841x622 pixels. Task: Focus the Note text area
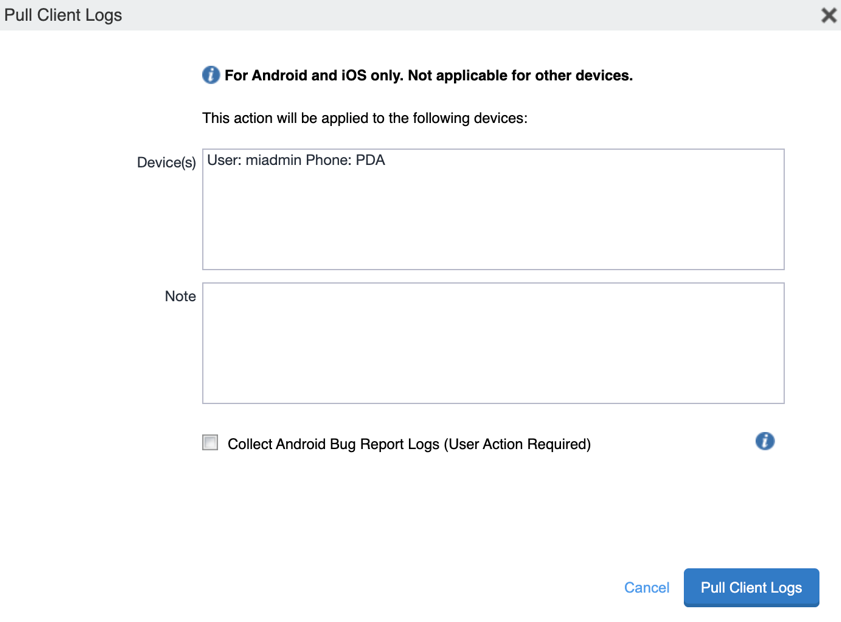pos(493,343)
